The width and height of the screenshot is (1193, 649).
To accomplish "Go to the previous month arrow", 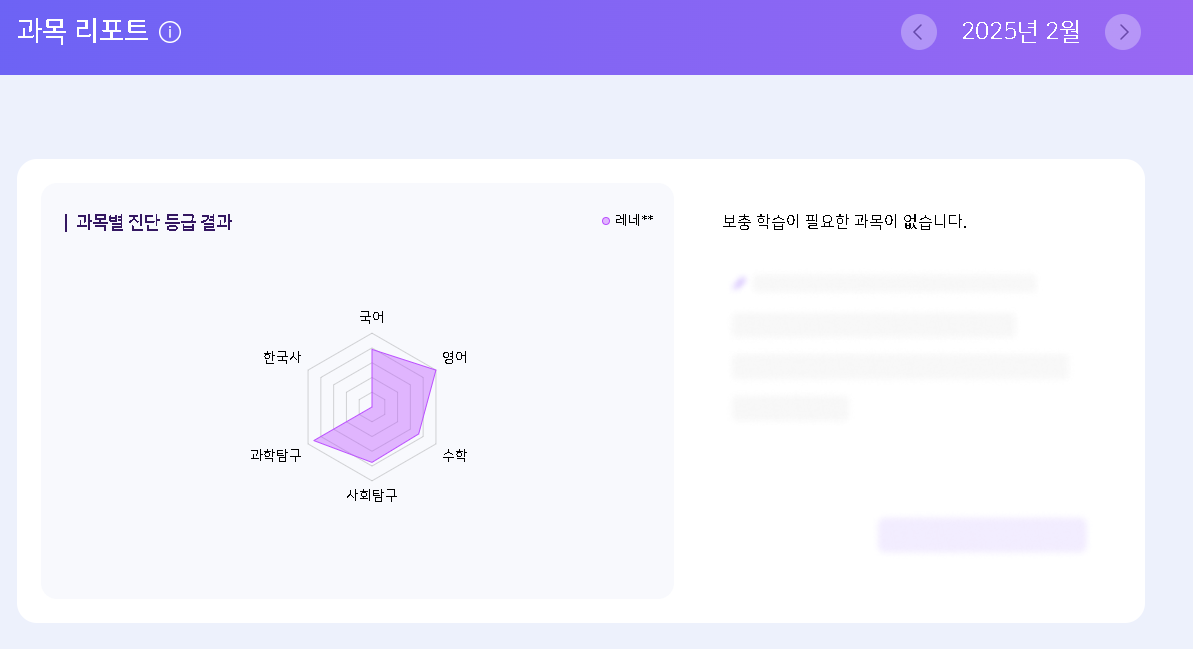I will coord(918,32).
